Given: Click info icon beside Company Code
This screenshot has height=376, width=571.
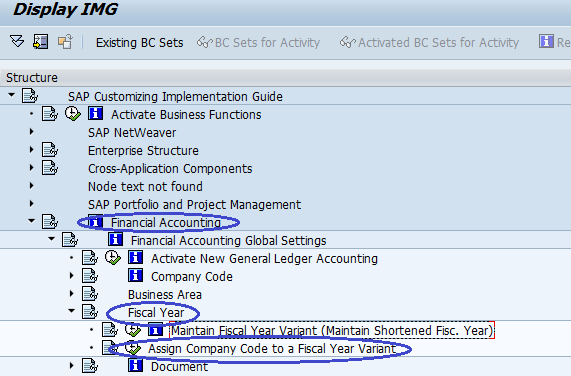Looking at the screenshot, I should (135, 276).
